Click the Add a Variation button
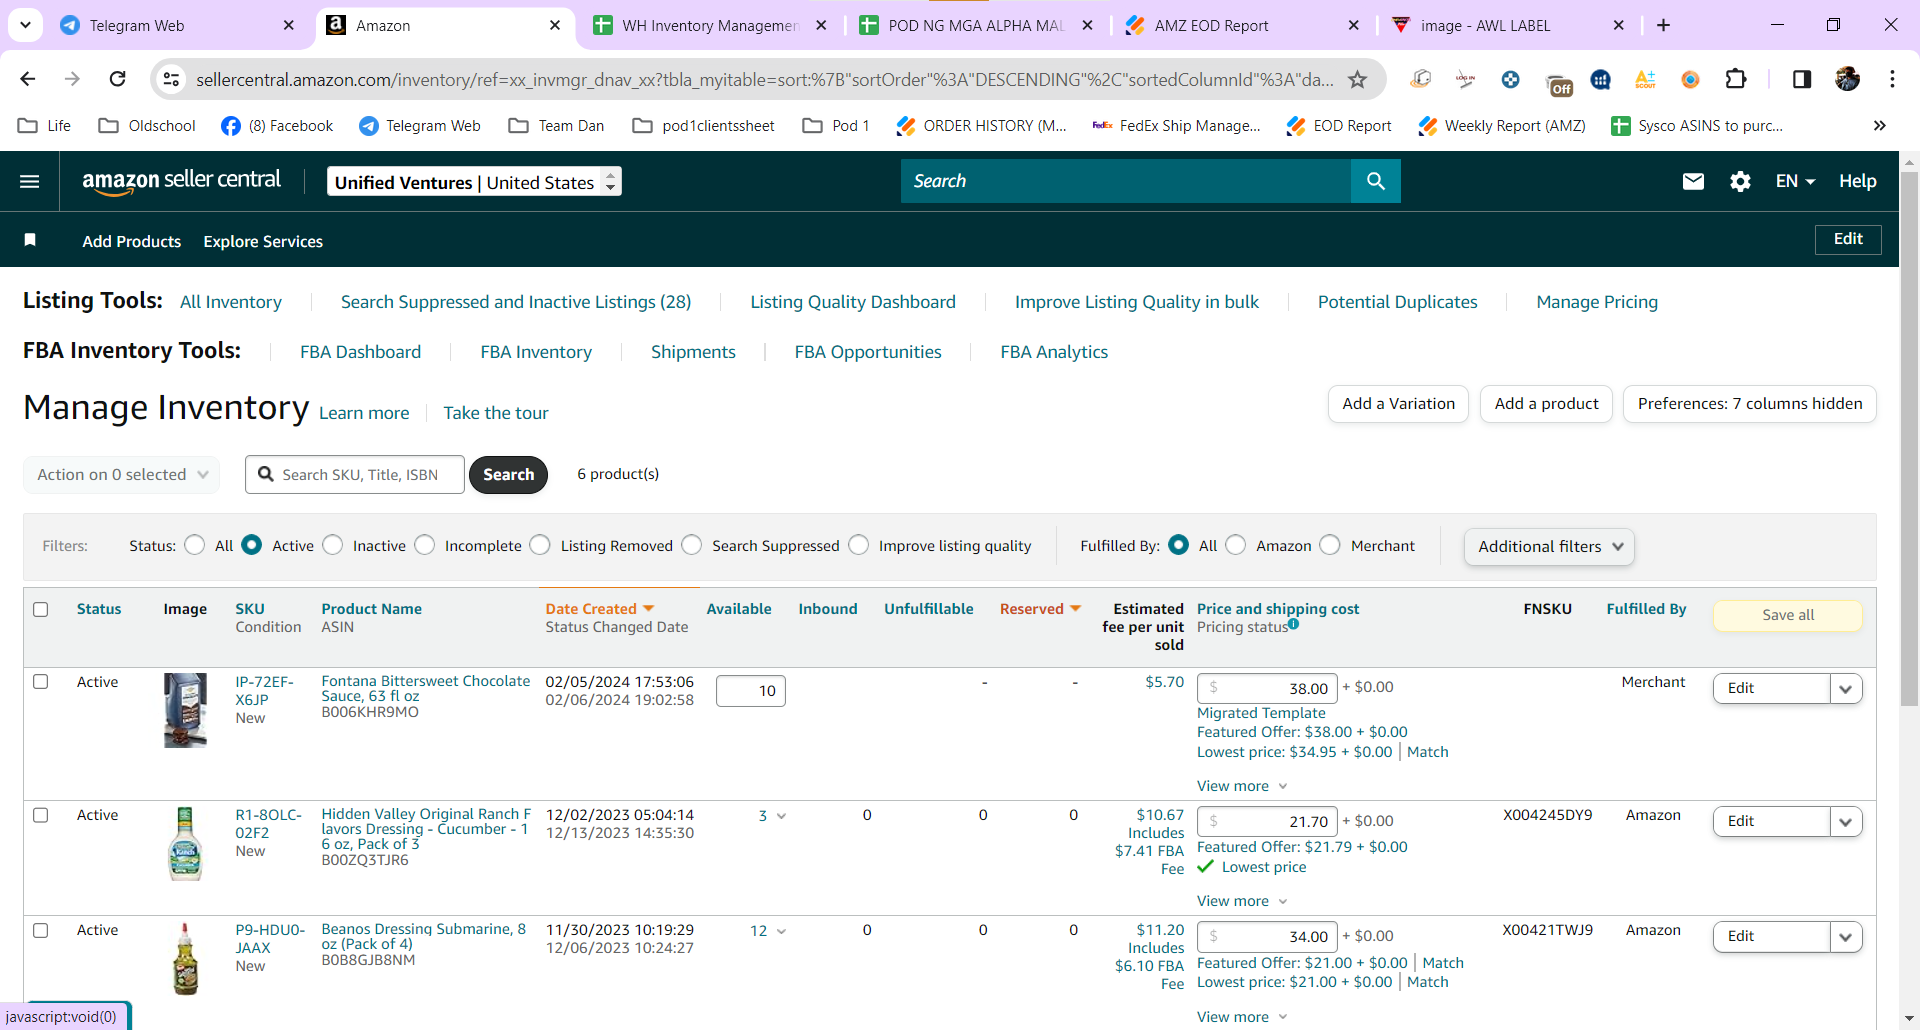 [x=1398, y=404]
